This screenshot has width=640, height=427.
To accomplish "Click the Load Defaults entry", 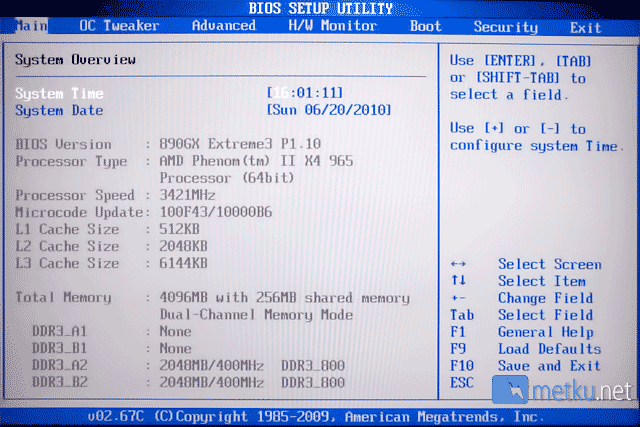I will (x=549, y=349).
